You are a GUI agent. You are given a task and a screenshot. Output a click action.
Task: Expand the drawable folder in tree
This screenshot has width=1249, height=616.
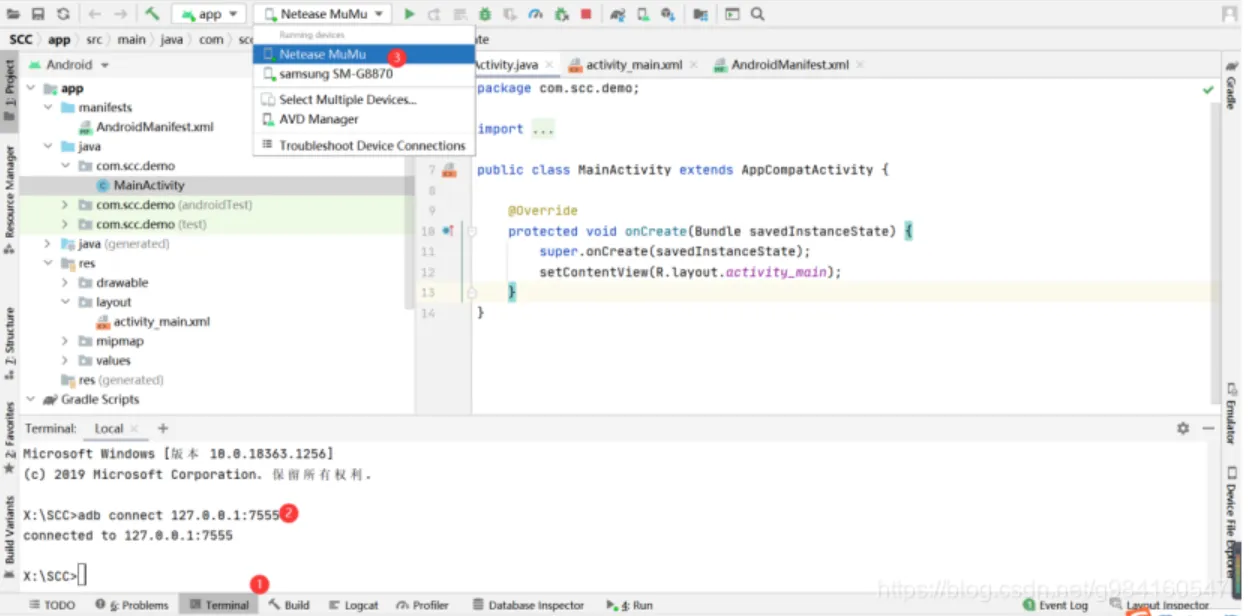click(x=66, y=283)
